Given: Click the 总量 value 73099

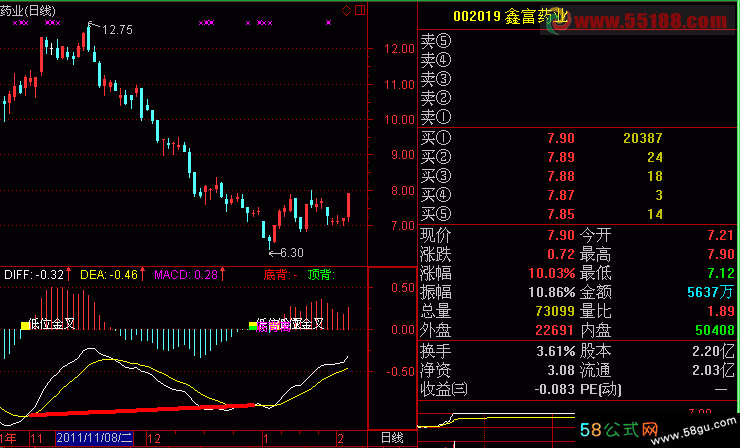Looking at the screenshot, I should pyautogui.click(x=555, y=311).
